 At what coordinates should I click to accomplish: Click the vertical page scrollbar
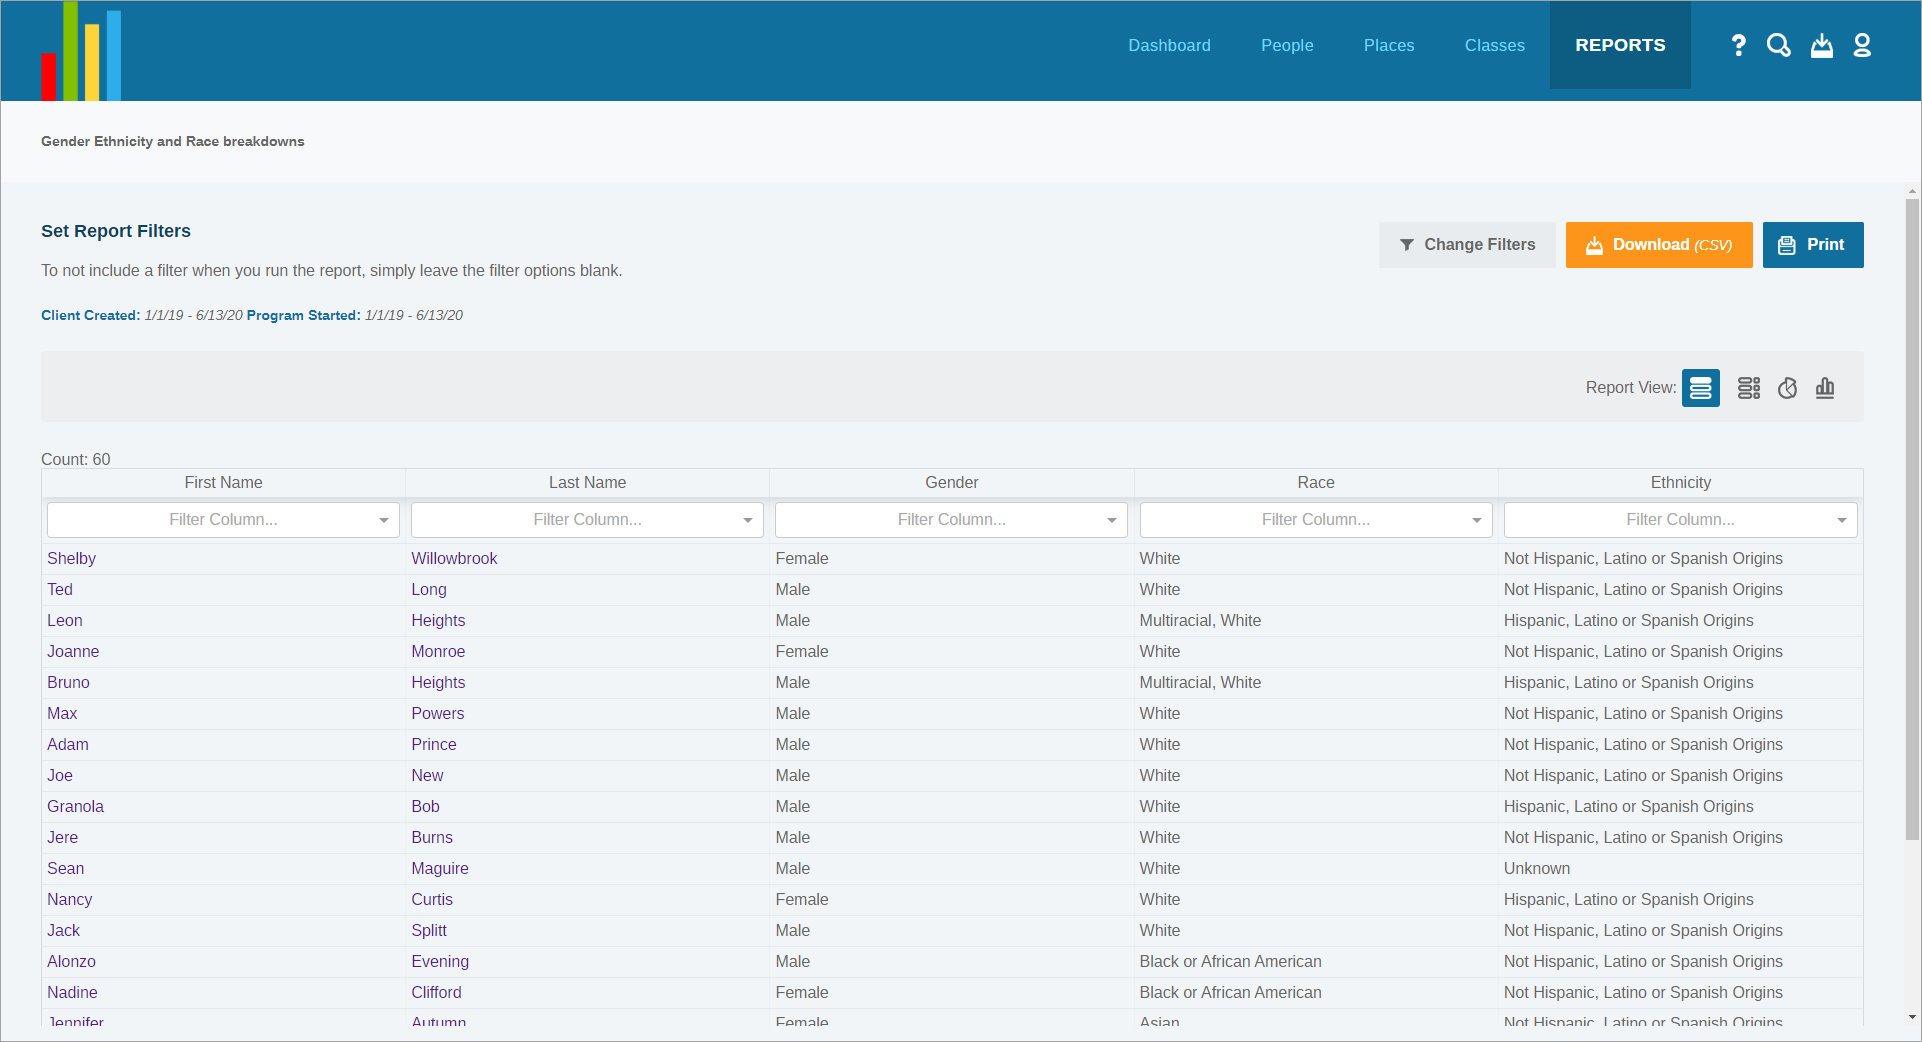click(1912, 520)
